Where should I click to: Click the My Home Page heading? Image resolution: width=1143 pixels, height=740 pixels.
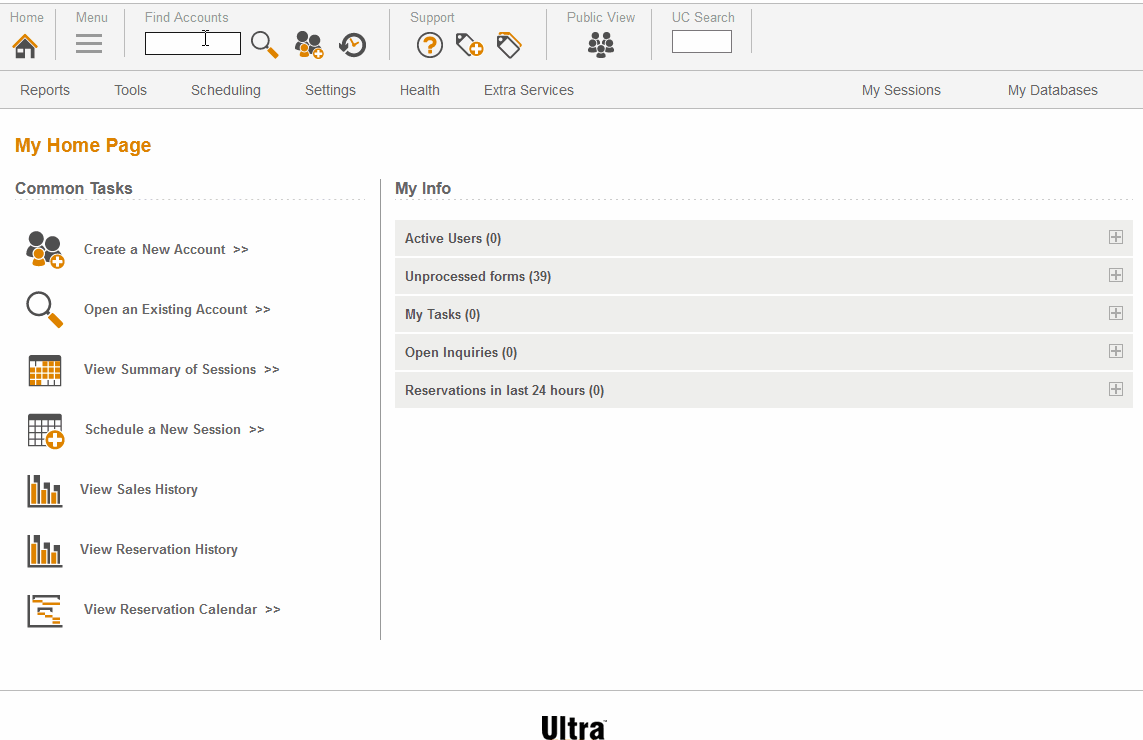coord(83,145)
